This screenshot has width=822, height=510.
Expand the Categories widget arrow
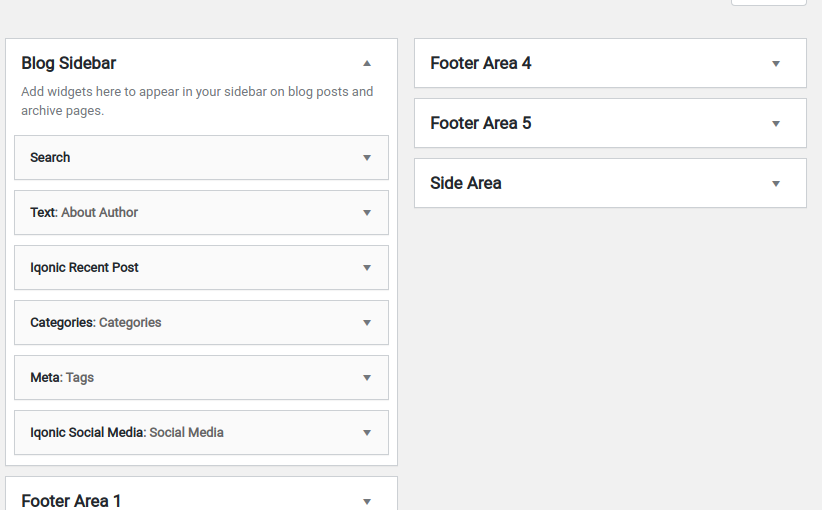coord(367,323)
